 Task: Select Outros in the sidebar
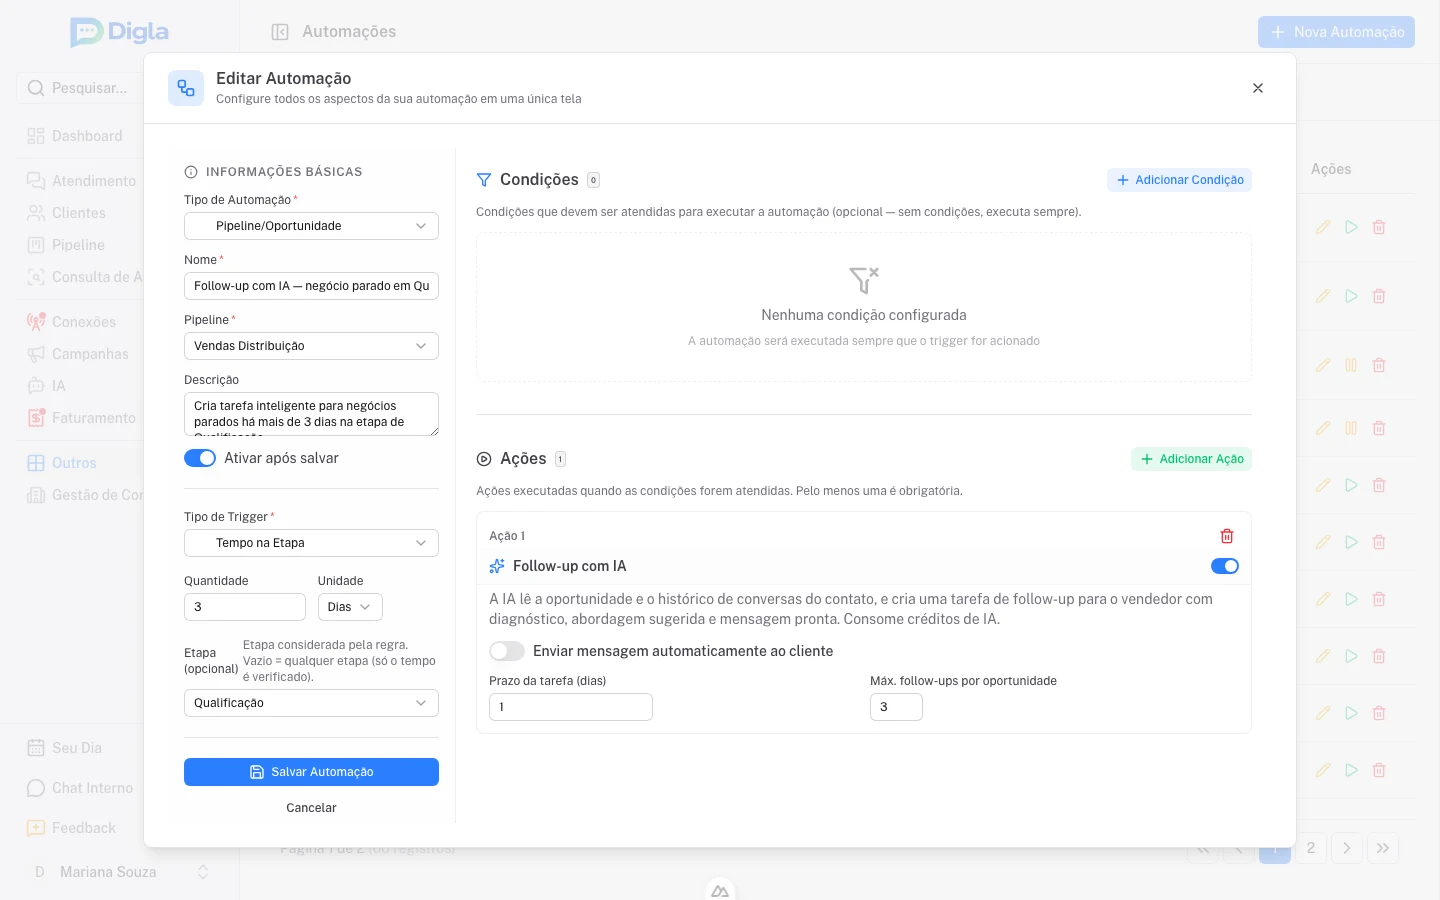[x=62, y=463]
